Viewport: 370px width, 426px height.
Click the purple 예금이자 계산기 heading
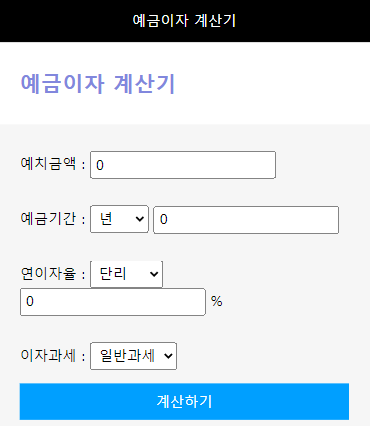(98, 83)
